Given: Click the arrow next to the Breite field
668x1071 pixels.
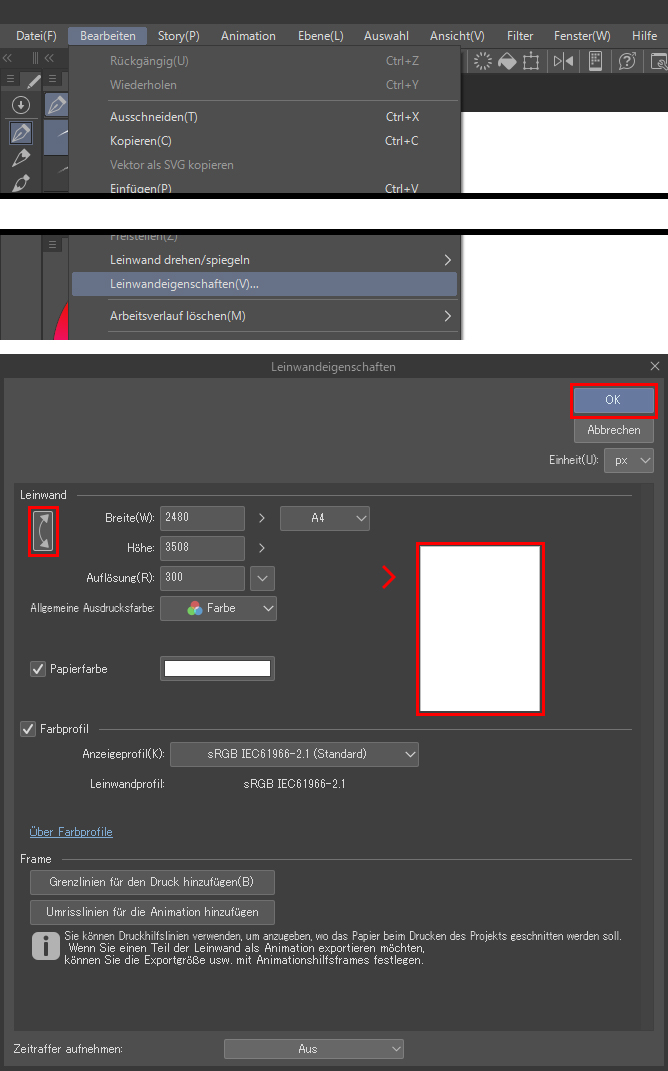Looking at the screenshot, I should tap(262, 518).
